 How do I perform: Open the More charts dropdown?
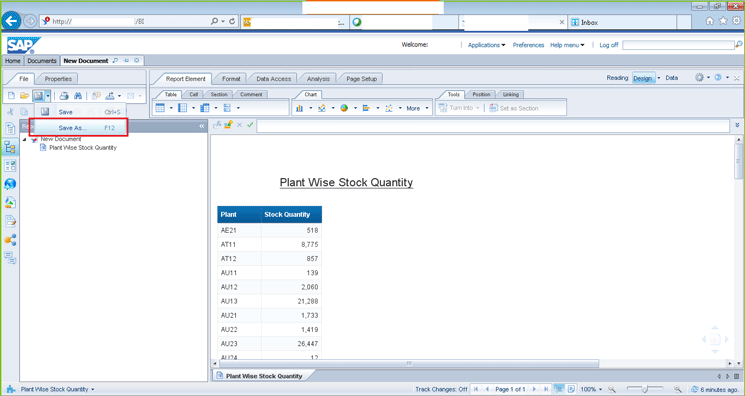pyautogui.click(x=418, y=108)
